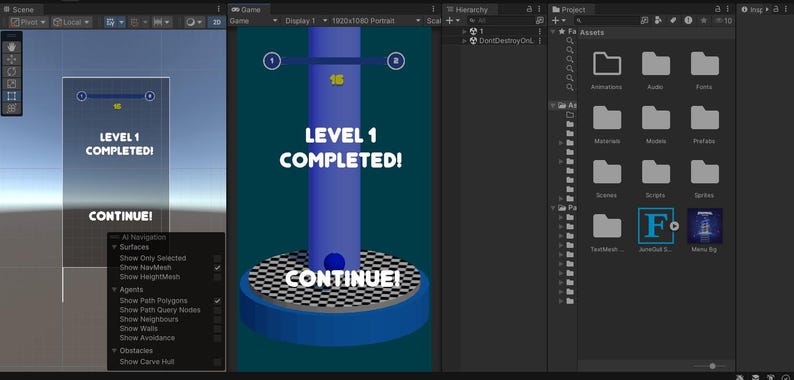Image resolution: width=794 pixels, height=380 pixels.
Task: Enable Show Neighbours checkbox
Action: point(217,320)
